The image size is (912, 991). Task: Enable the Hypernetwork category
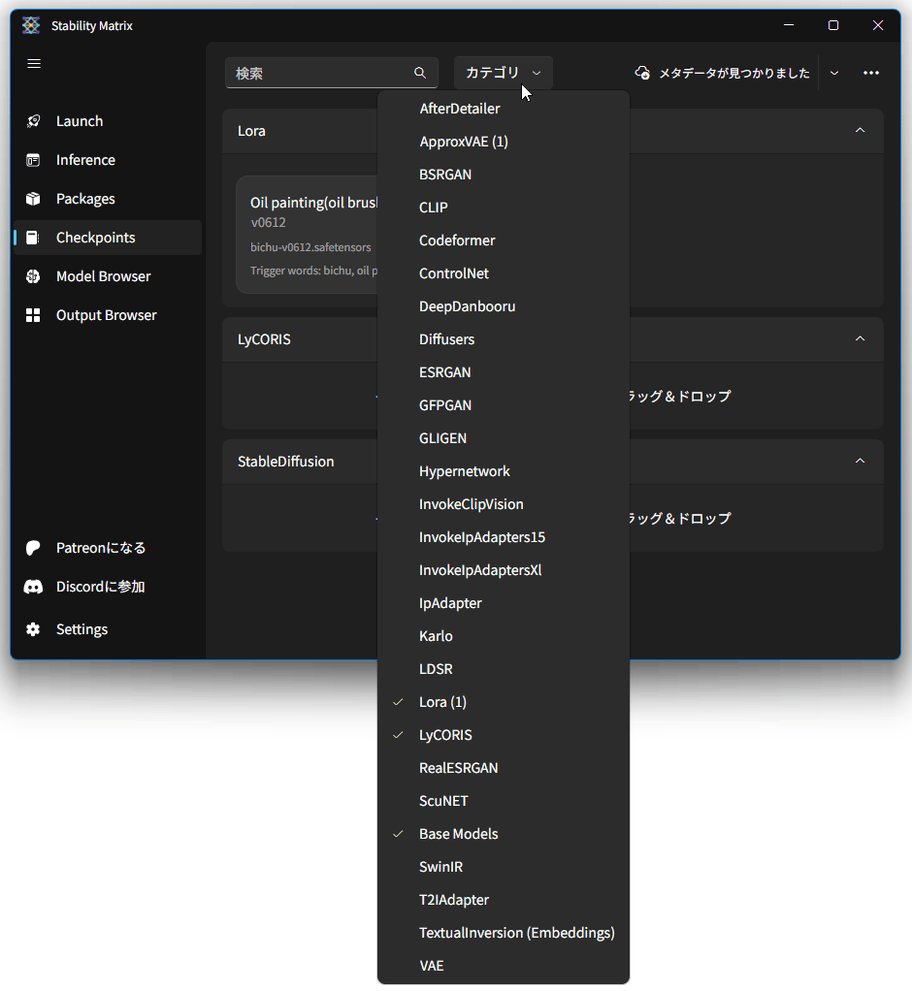click(x=503, y=471)
